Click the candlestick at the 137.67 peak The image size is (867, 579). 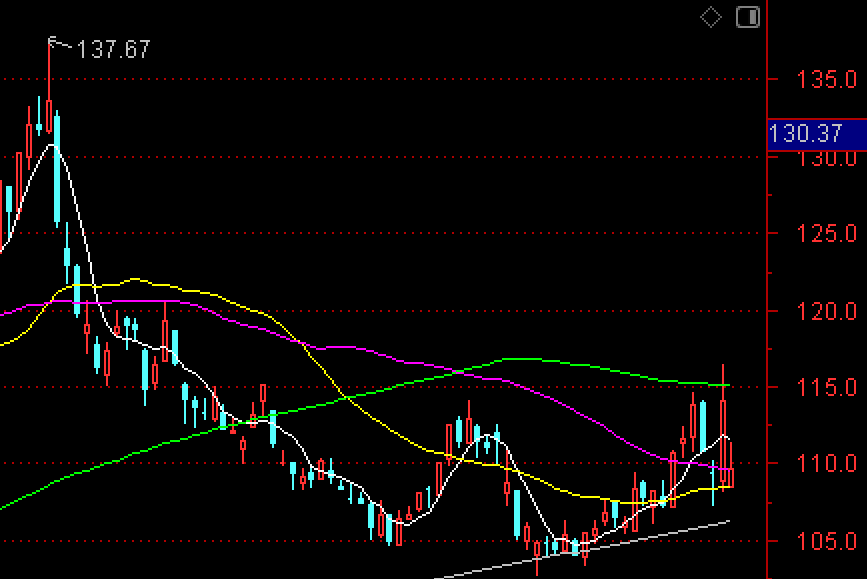[49, 116]
